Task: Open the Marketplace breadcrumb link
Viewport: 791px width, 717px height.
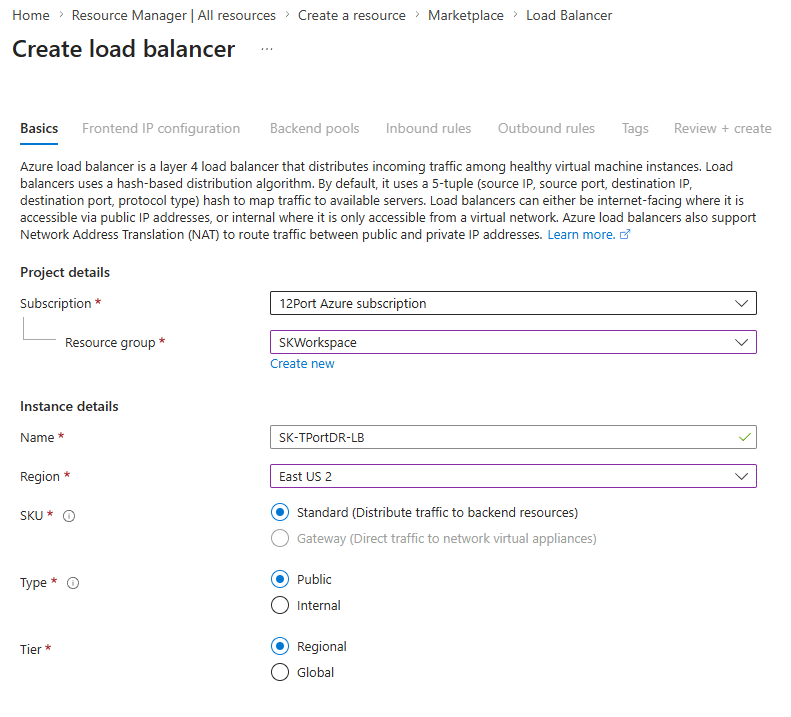Action: pyautogui.click(x=466, y=16)
